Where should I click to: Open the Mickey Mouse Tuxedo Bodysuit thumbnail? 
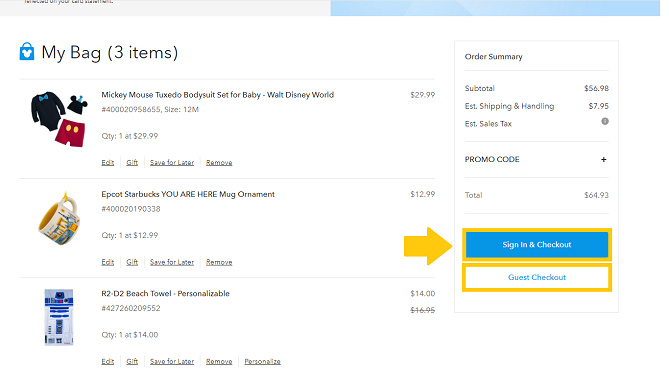[x=59, y=119]
